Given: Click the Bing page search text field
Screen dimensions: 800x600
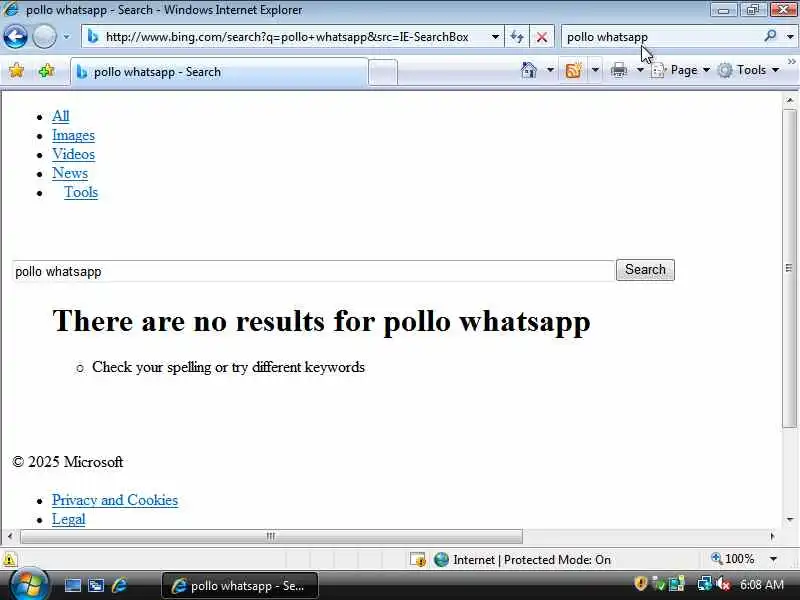Looking at the screenshot, I should tap(313, 271).
